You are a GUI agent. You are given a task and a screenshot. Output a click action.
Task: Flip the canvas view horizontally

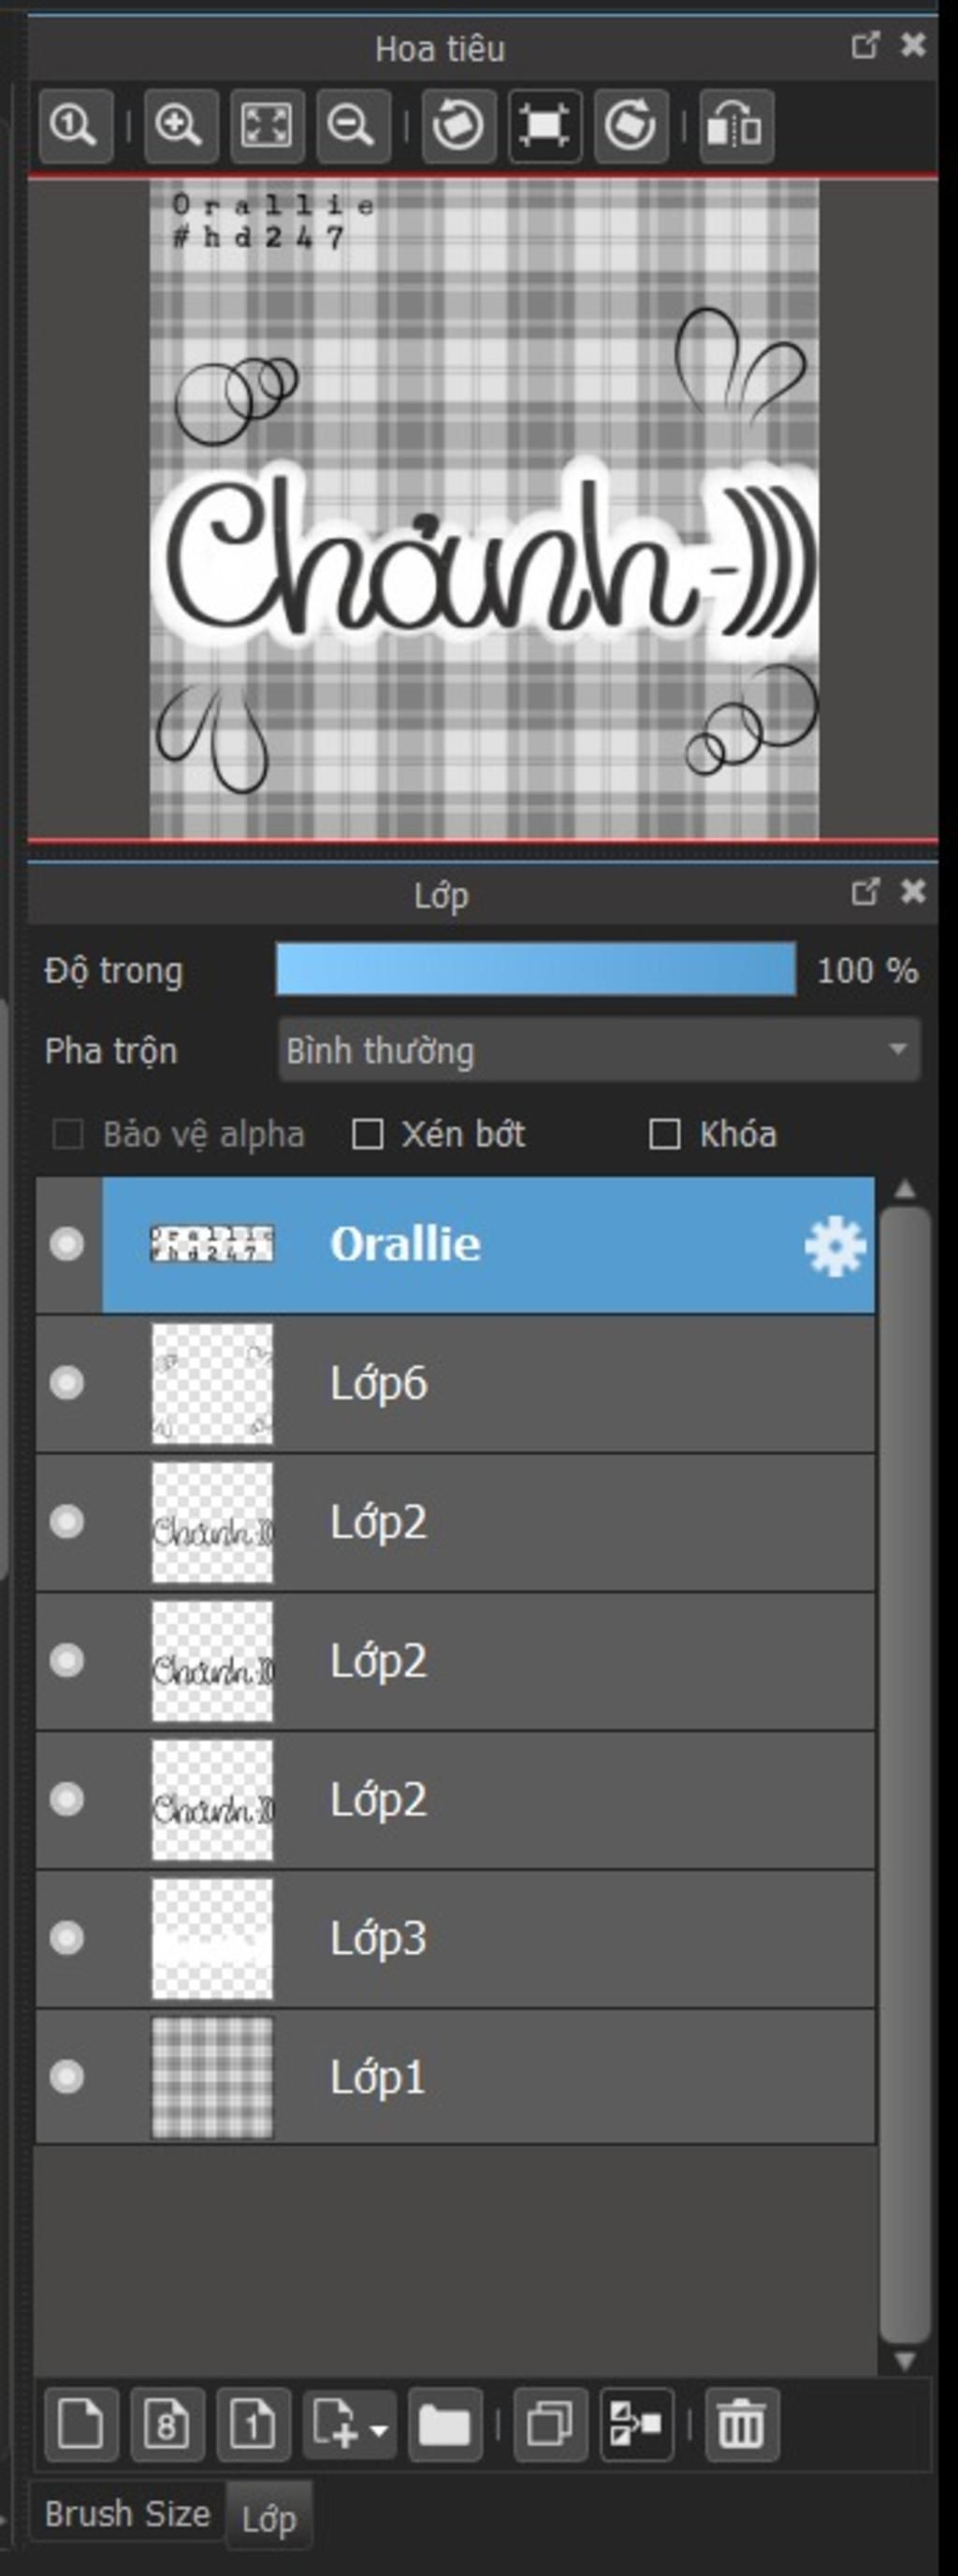pyautogui.click(x=737, y=126)
